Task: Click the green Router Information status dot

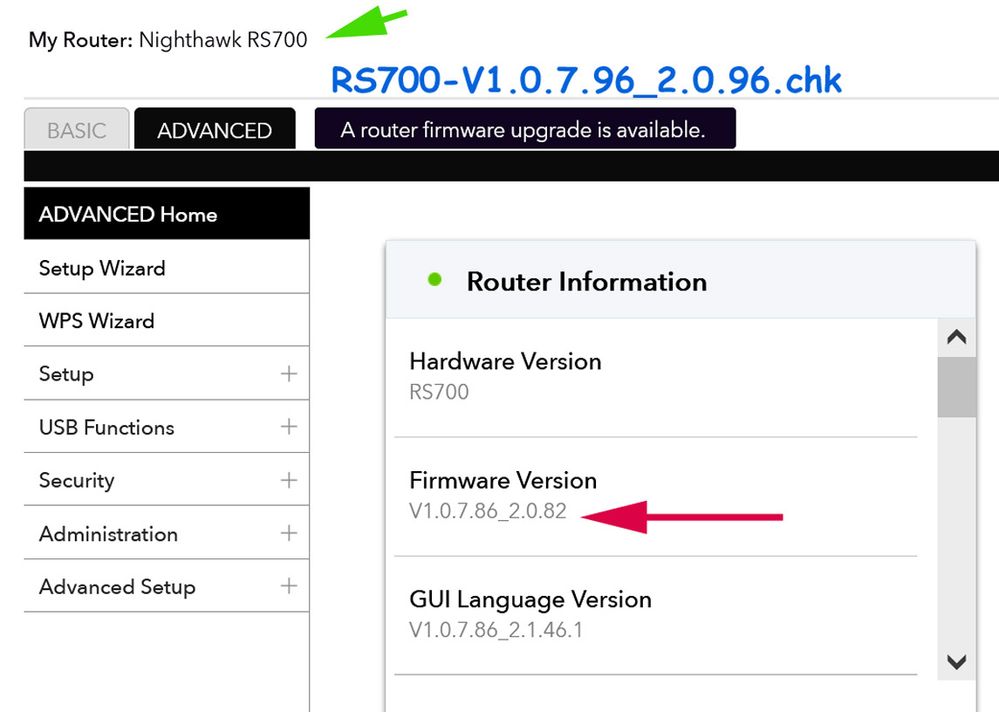Action: [434, 280]
